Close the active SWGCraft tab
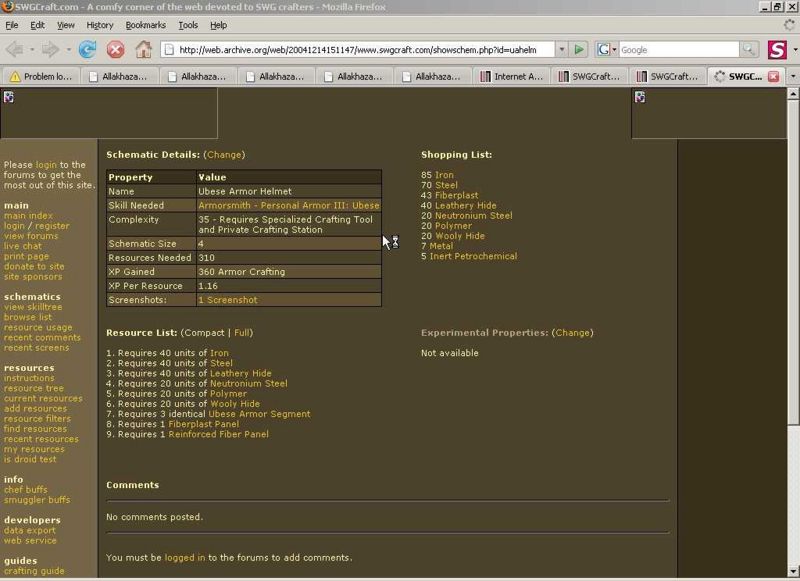800x581 pixels. click(x=772, y=76)
